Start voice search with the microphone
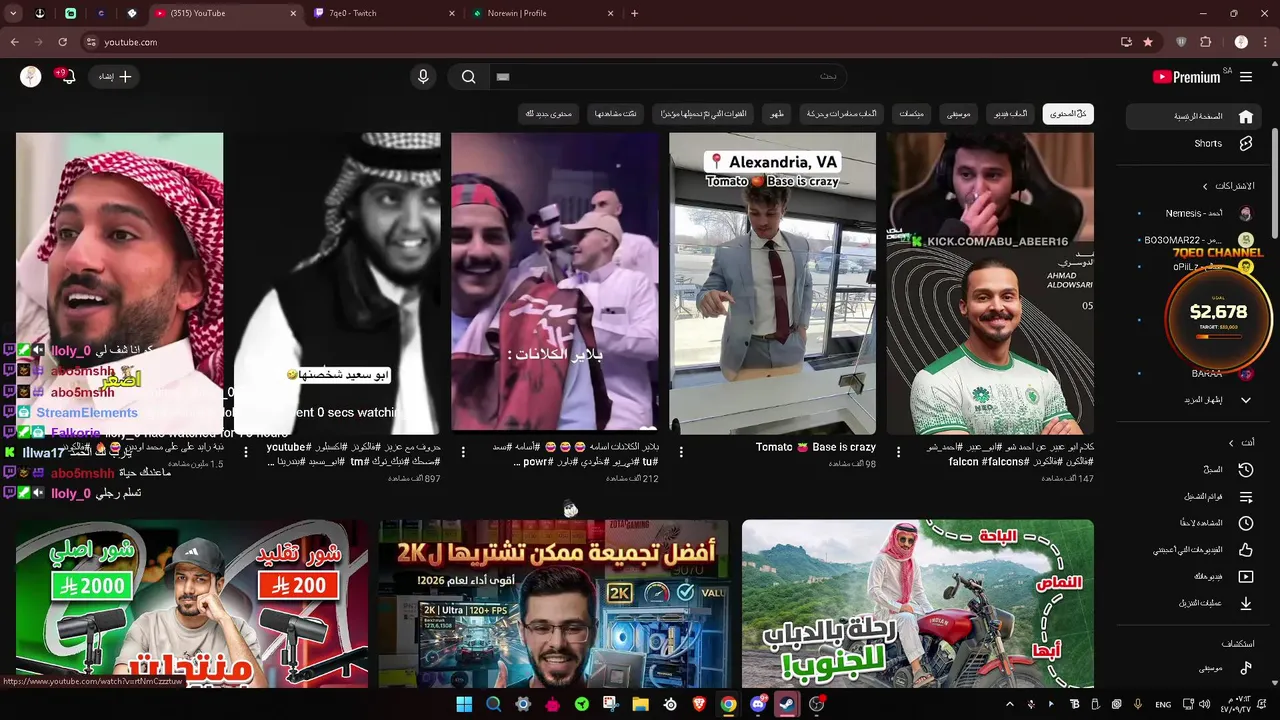 click(423, 77)
